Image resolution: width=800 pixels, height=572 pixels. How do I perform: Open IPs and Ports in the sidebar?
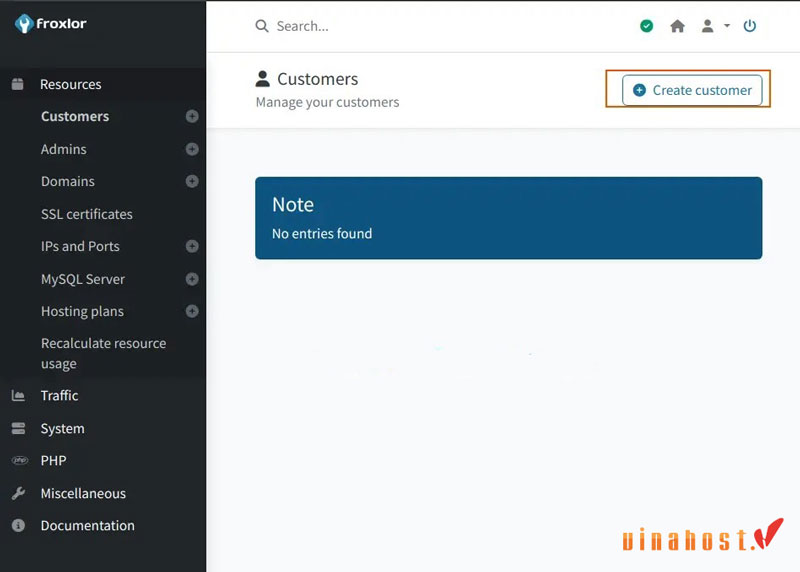[80, 246]
